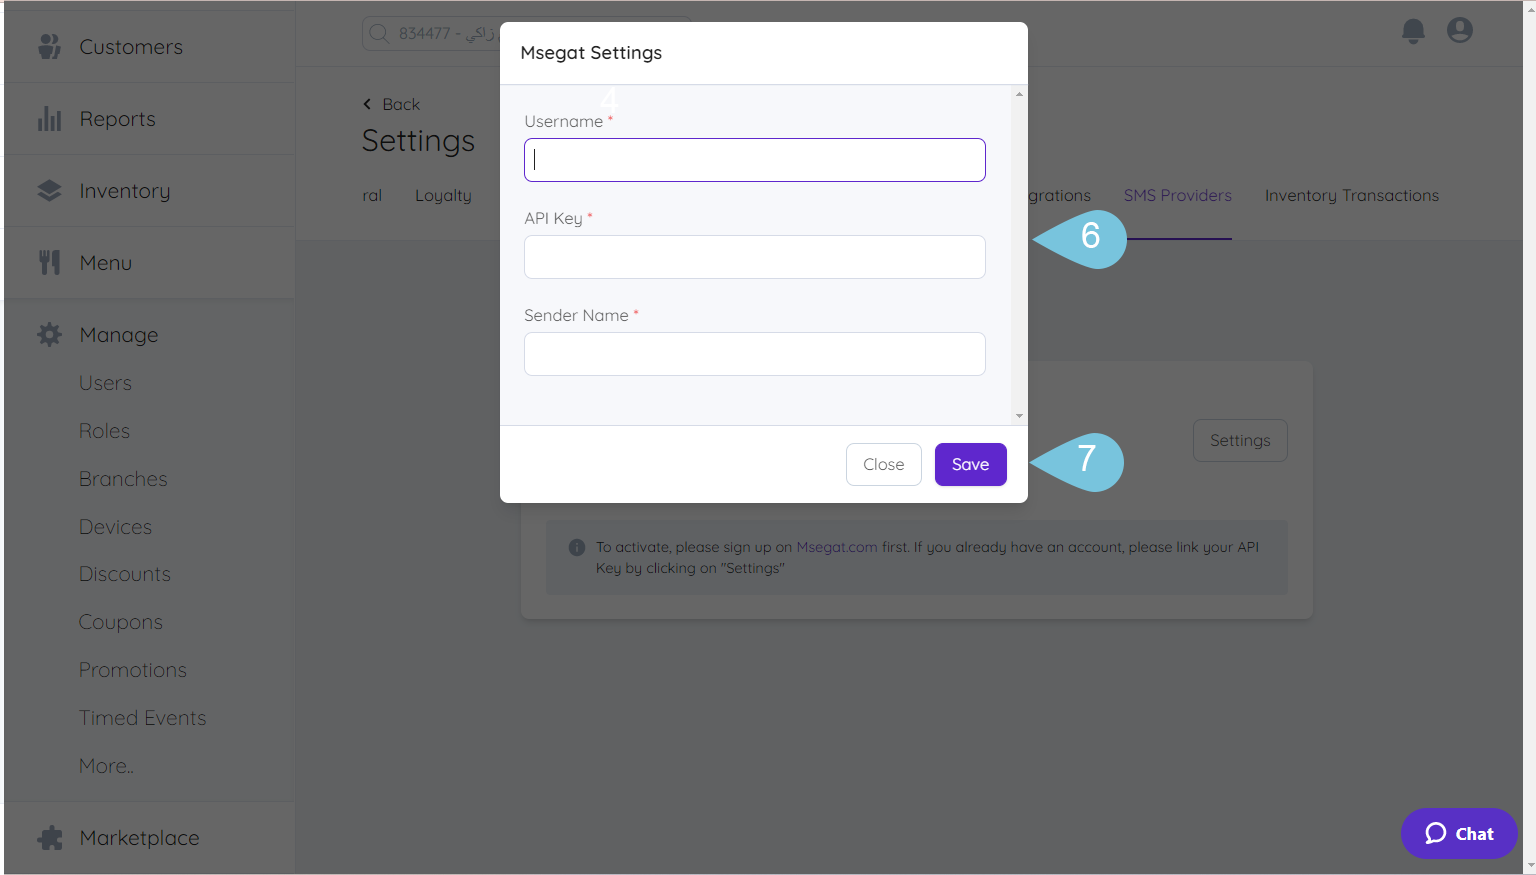Open the notification bell
1536x875 pixels.
1413,31
